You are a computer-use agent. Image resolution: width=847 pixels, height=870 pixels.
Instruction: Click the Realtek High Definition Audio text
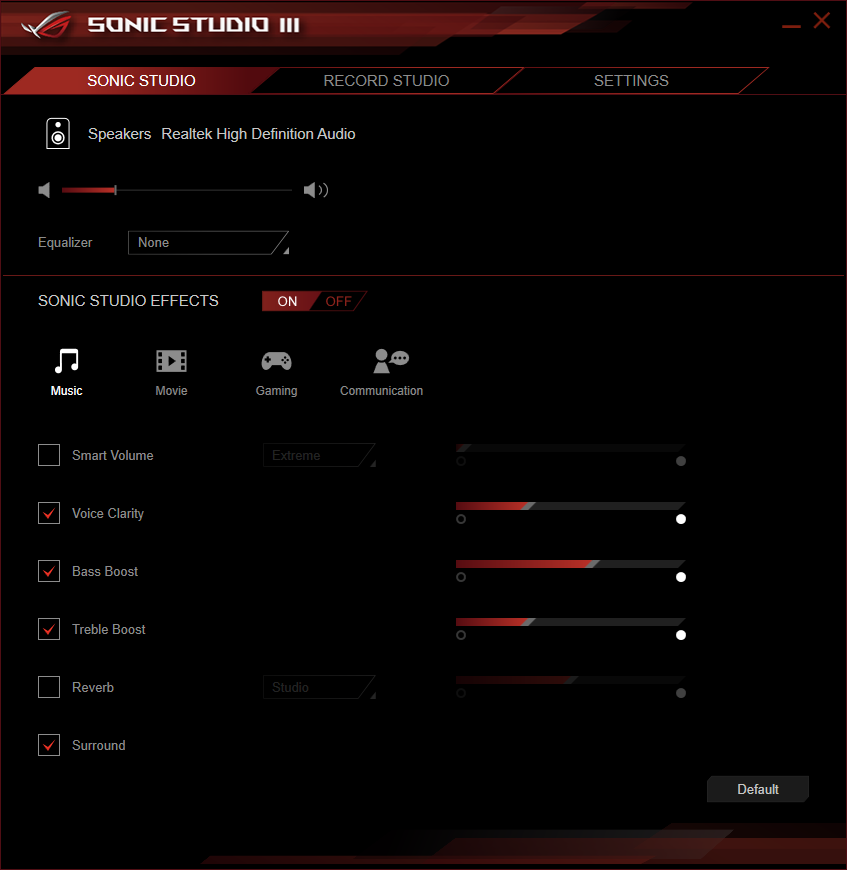click(258, 134)
